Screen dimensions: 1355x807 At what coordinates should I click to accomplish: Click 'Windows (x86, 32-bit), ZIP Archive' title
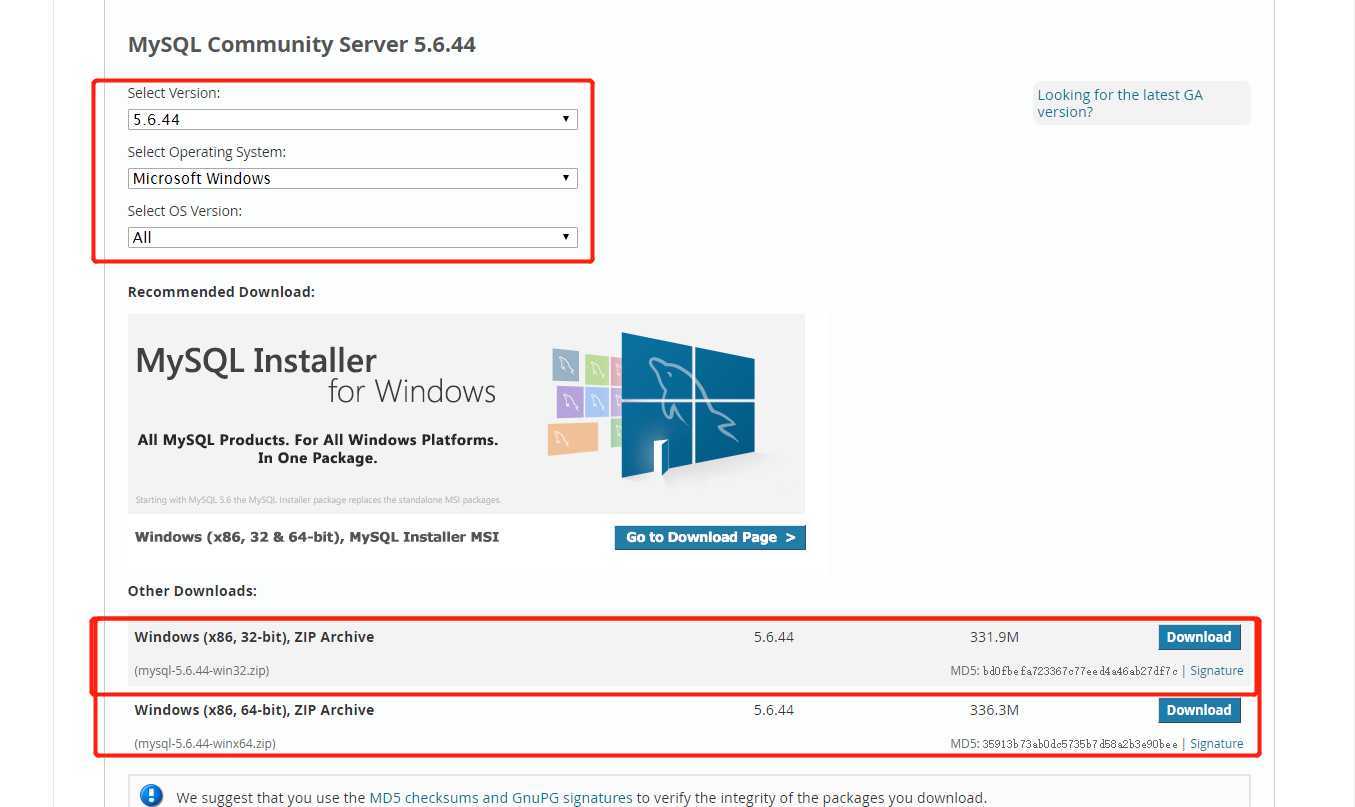(x=254, y=637)
